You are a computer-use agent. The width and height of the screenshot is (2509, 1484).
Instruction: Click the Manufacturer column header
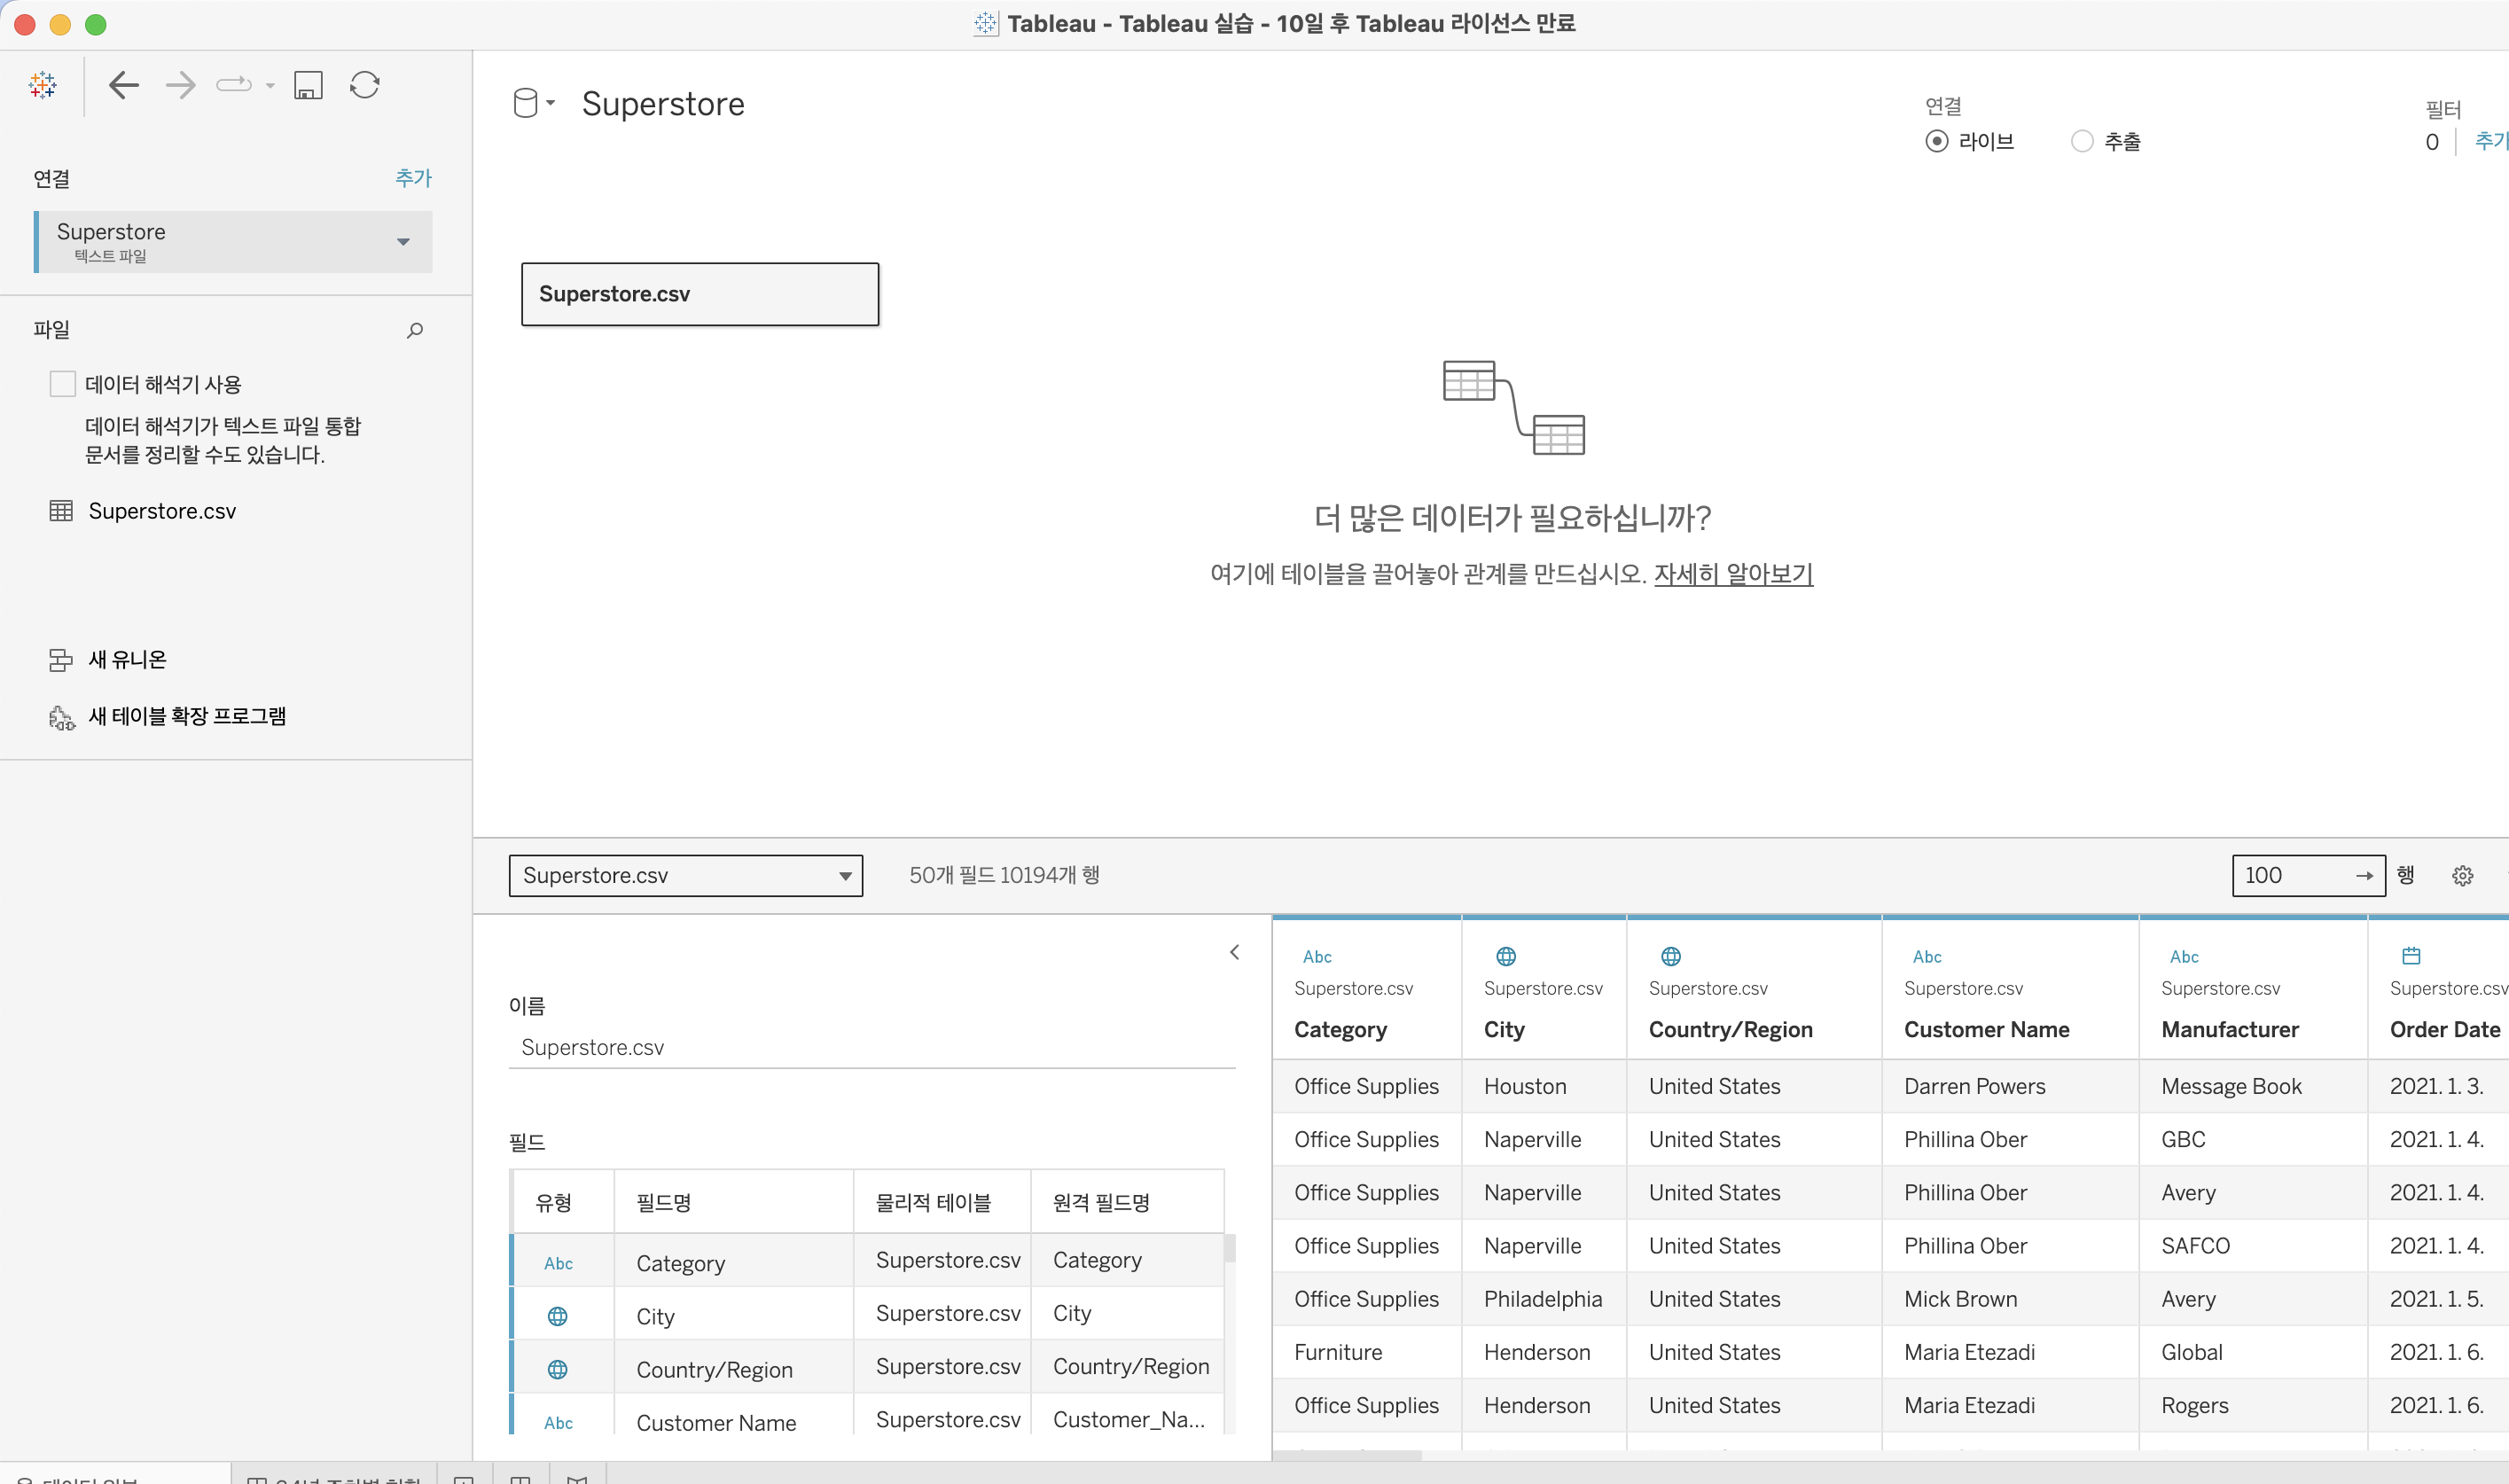(2229, 1030)
